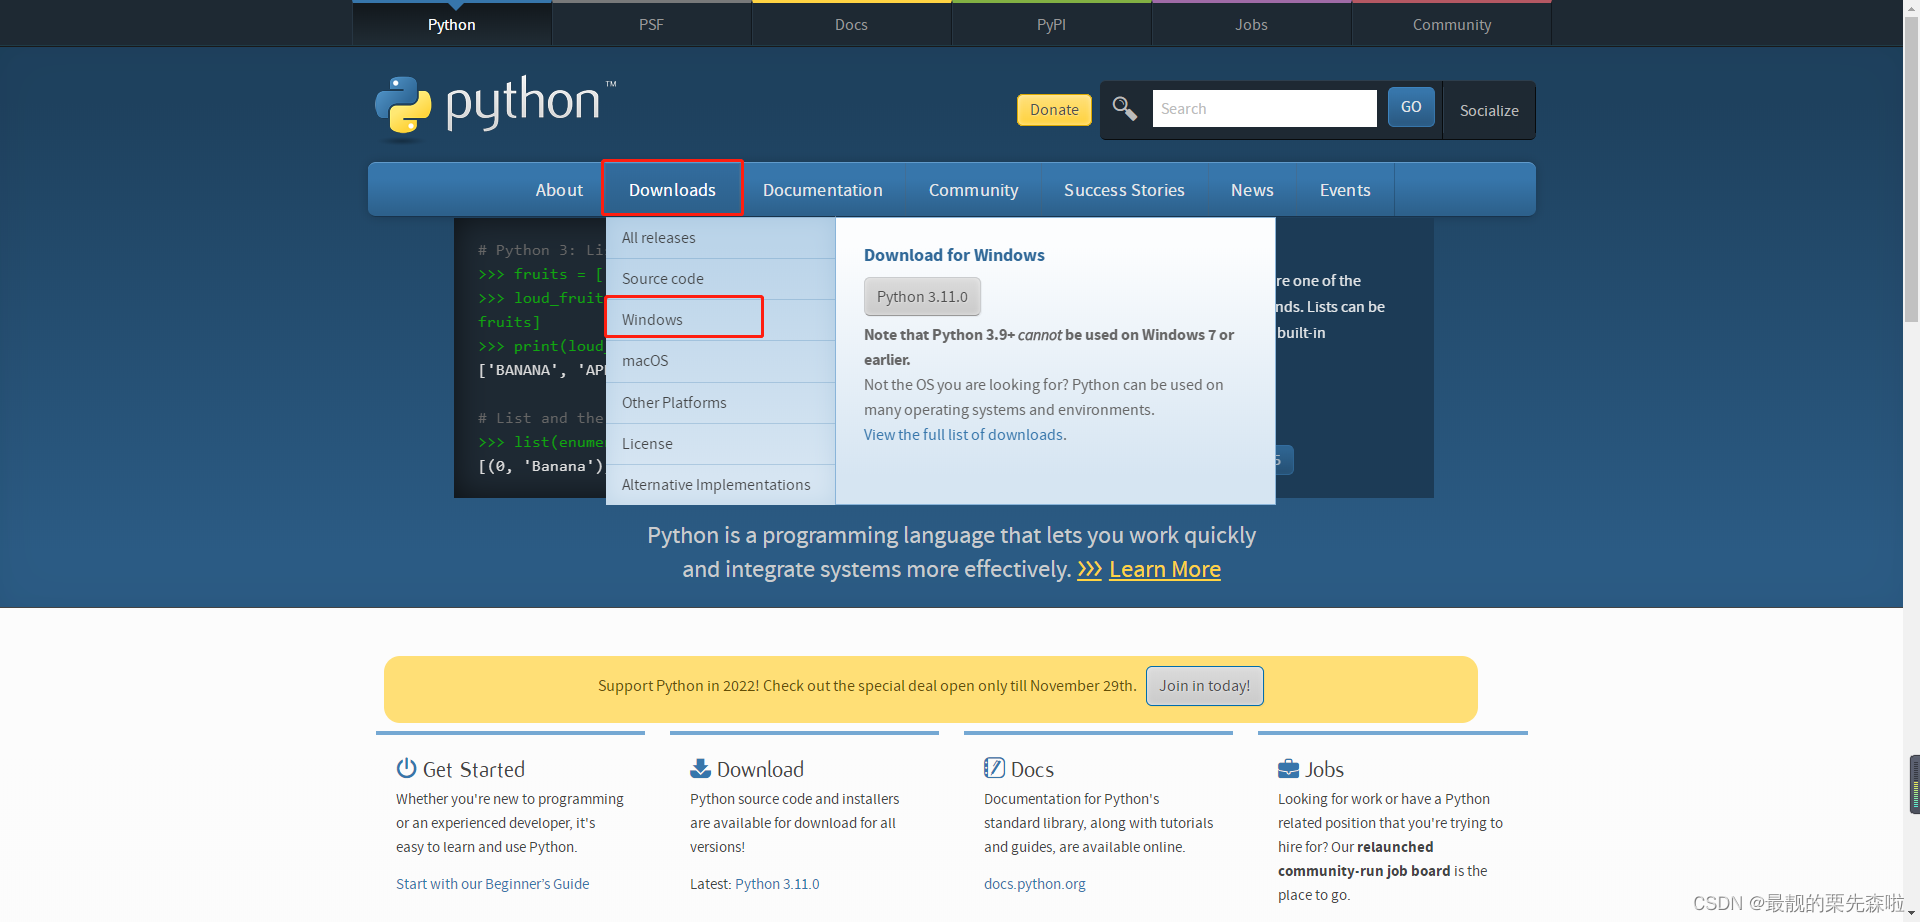Visit the docs.python.org link
The width and height of the screenshot is (1920, 922).
click(1035, 884)
